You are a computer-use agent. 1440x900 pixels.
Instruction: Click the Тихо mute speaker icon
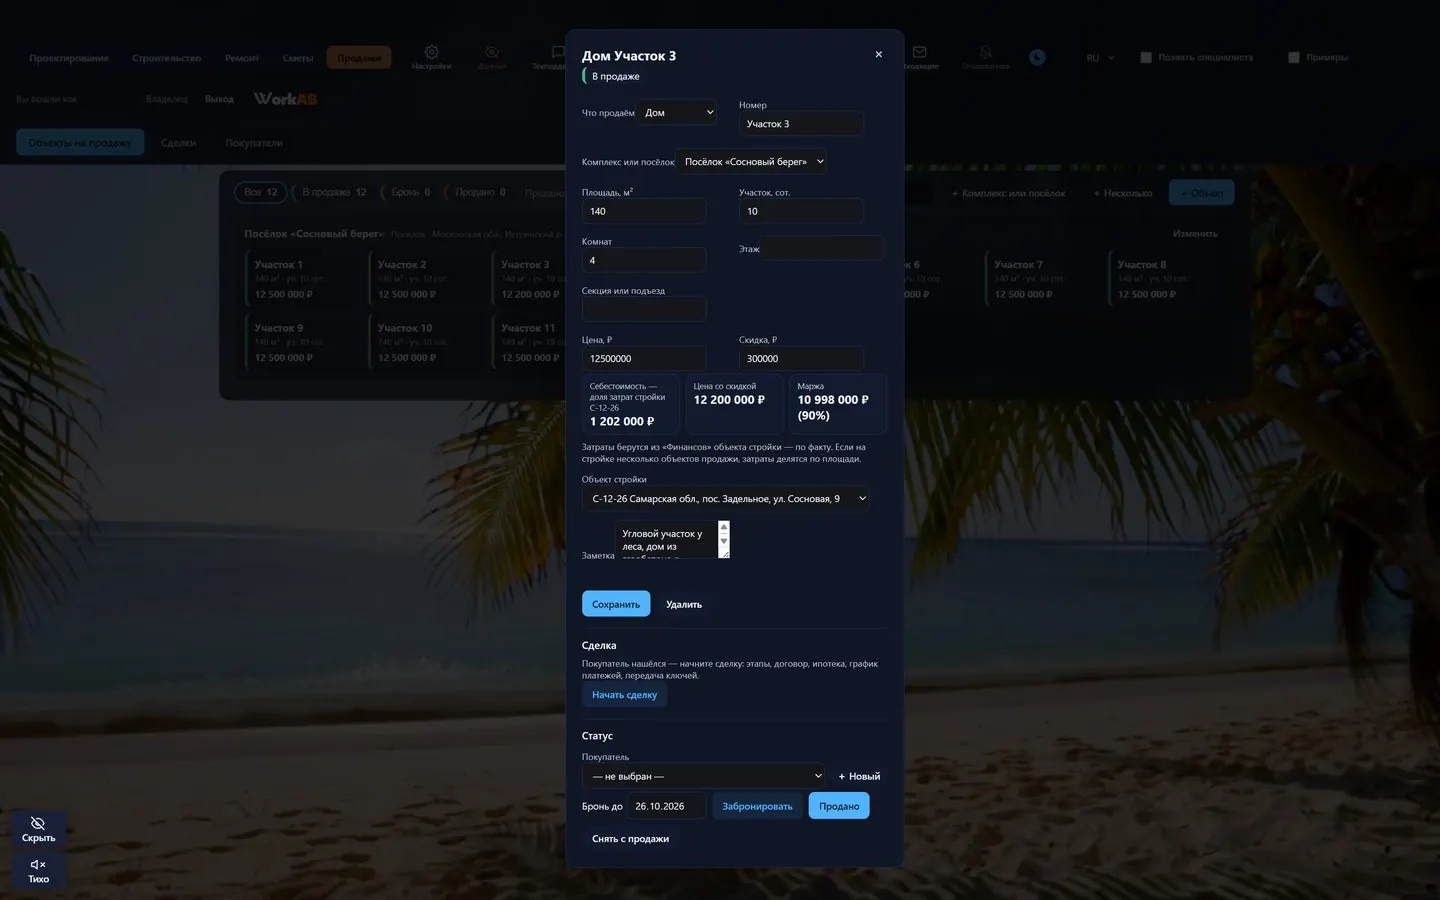(38, 870)
